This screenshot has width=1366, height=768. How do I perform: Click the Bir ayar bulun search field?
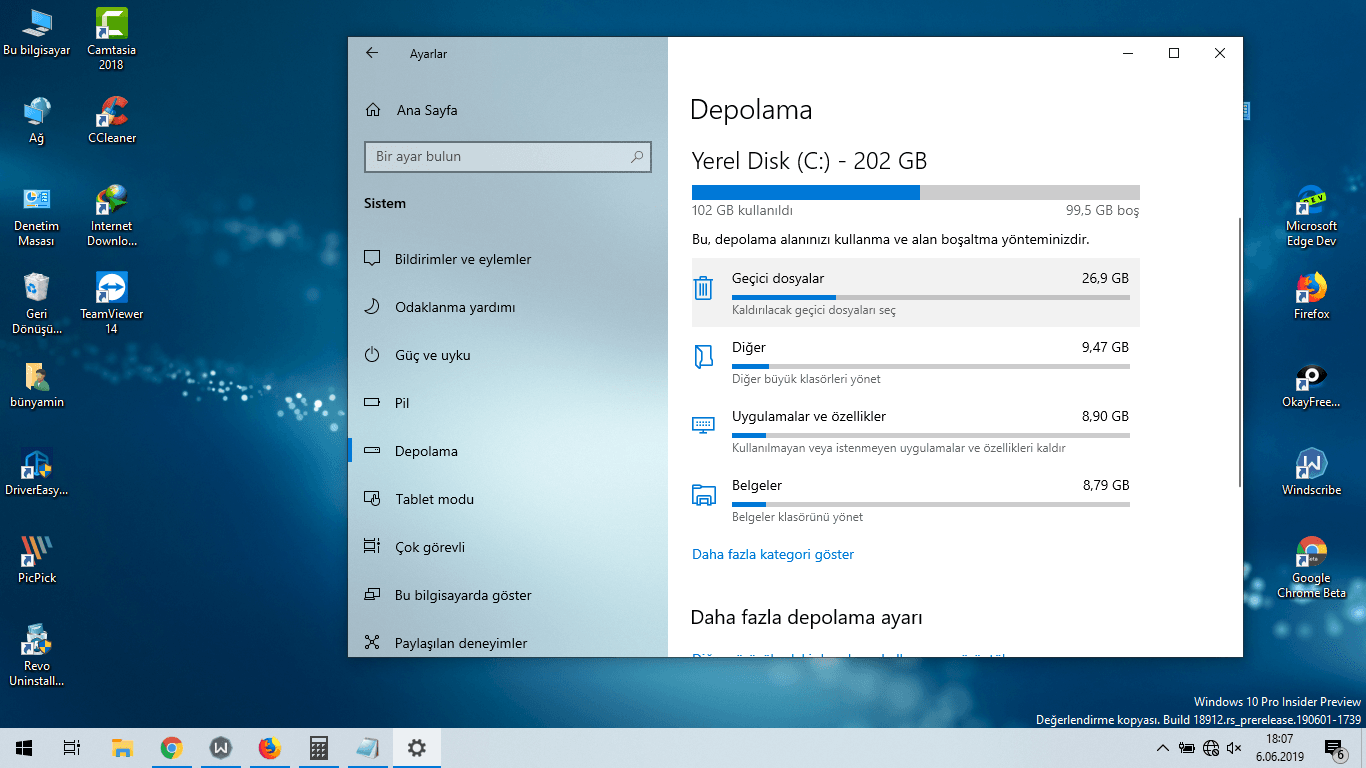coord(508,157)
